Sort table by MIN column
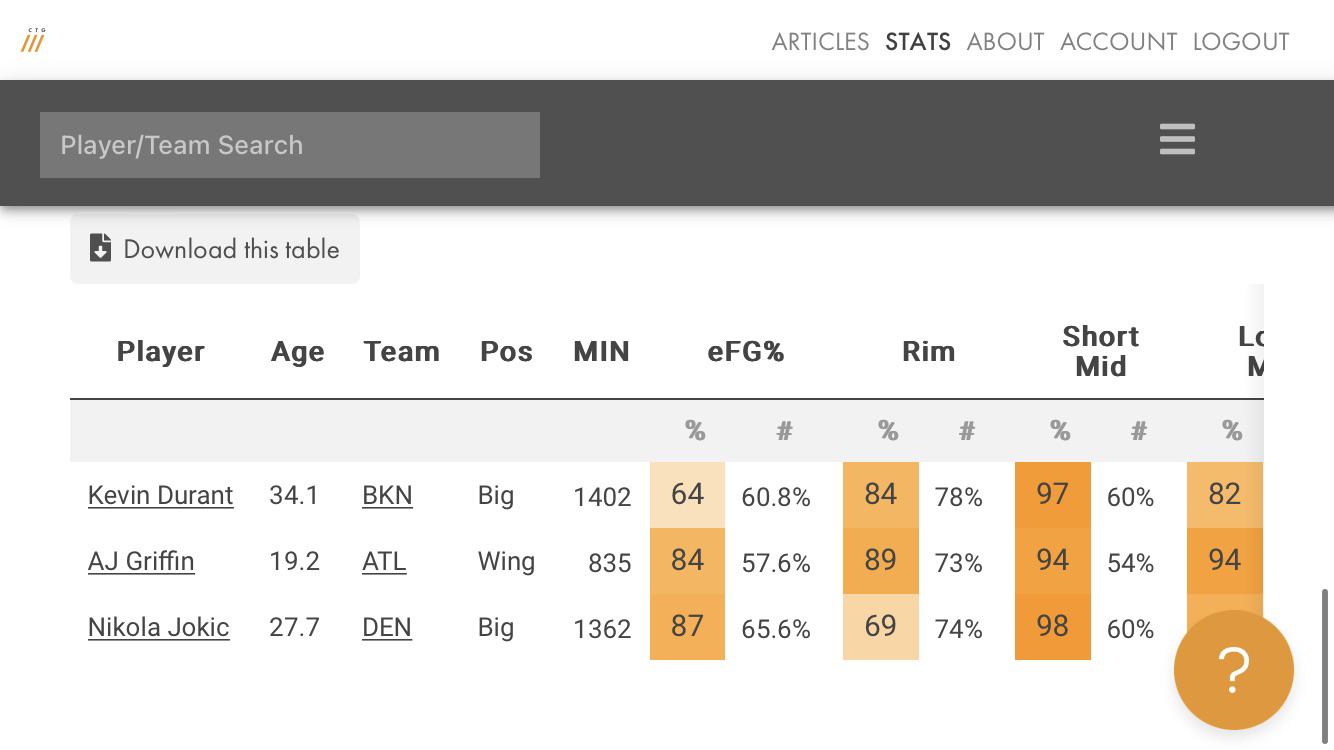 coord(601,352)
